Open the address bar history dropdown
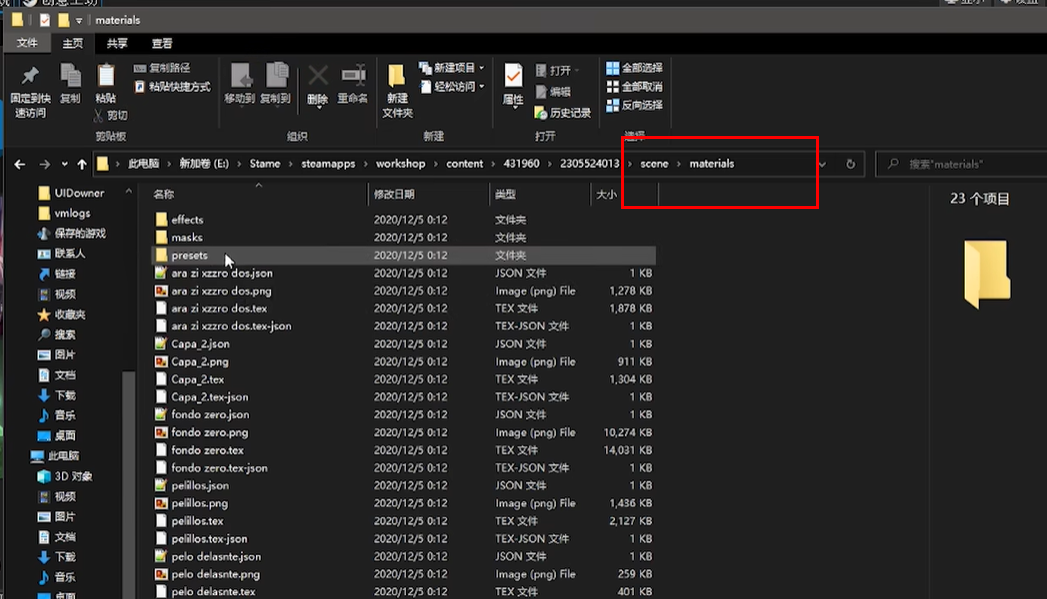 pyautogui.click(x=822, y=164)
